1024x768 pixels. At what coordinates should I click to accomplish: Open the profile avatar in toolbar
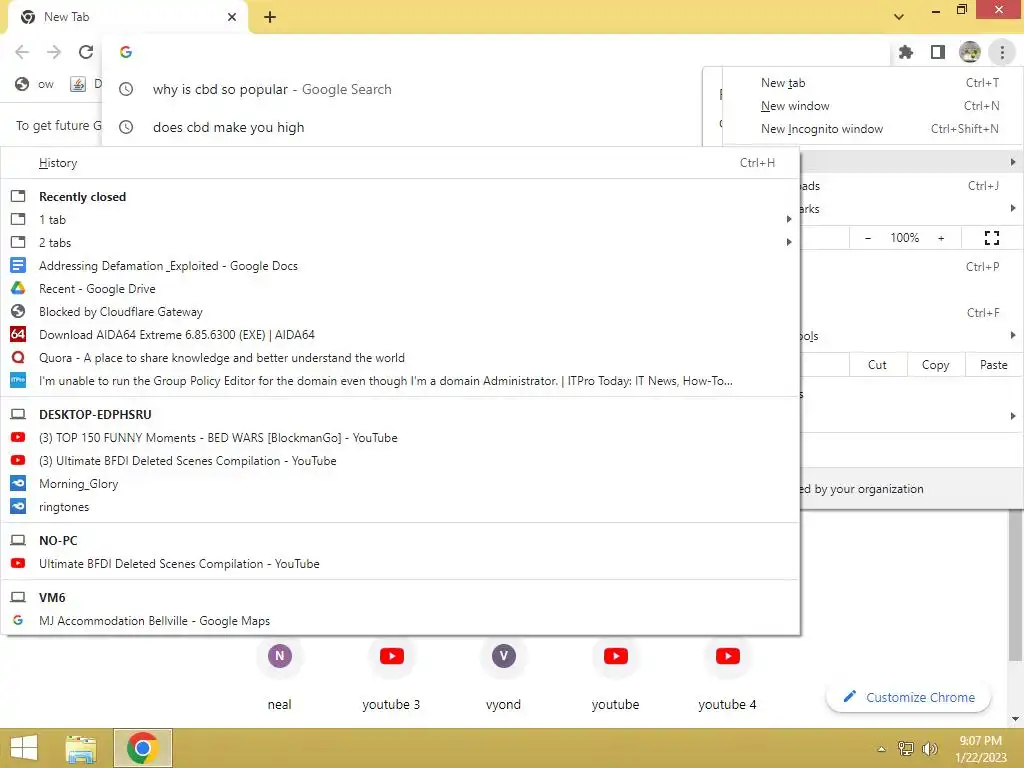click(x=970, y=52)
